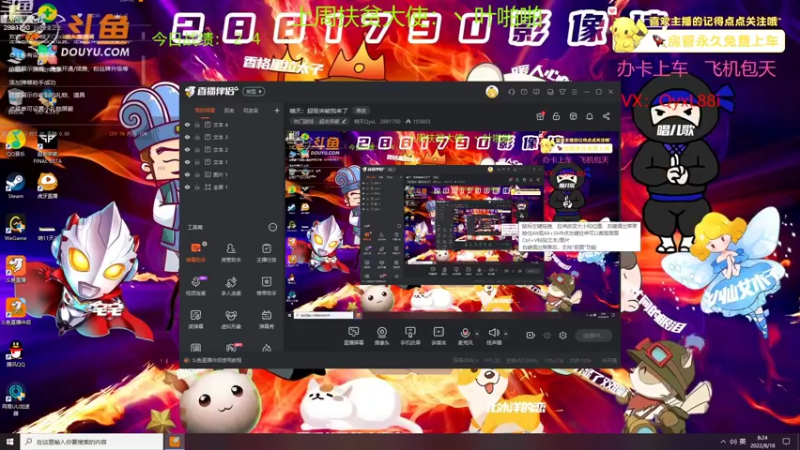The image size is (800, 450).
Task: Click the 修改 edit title button
Action: (x=361, y=110)
